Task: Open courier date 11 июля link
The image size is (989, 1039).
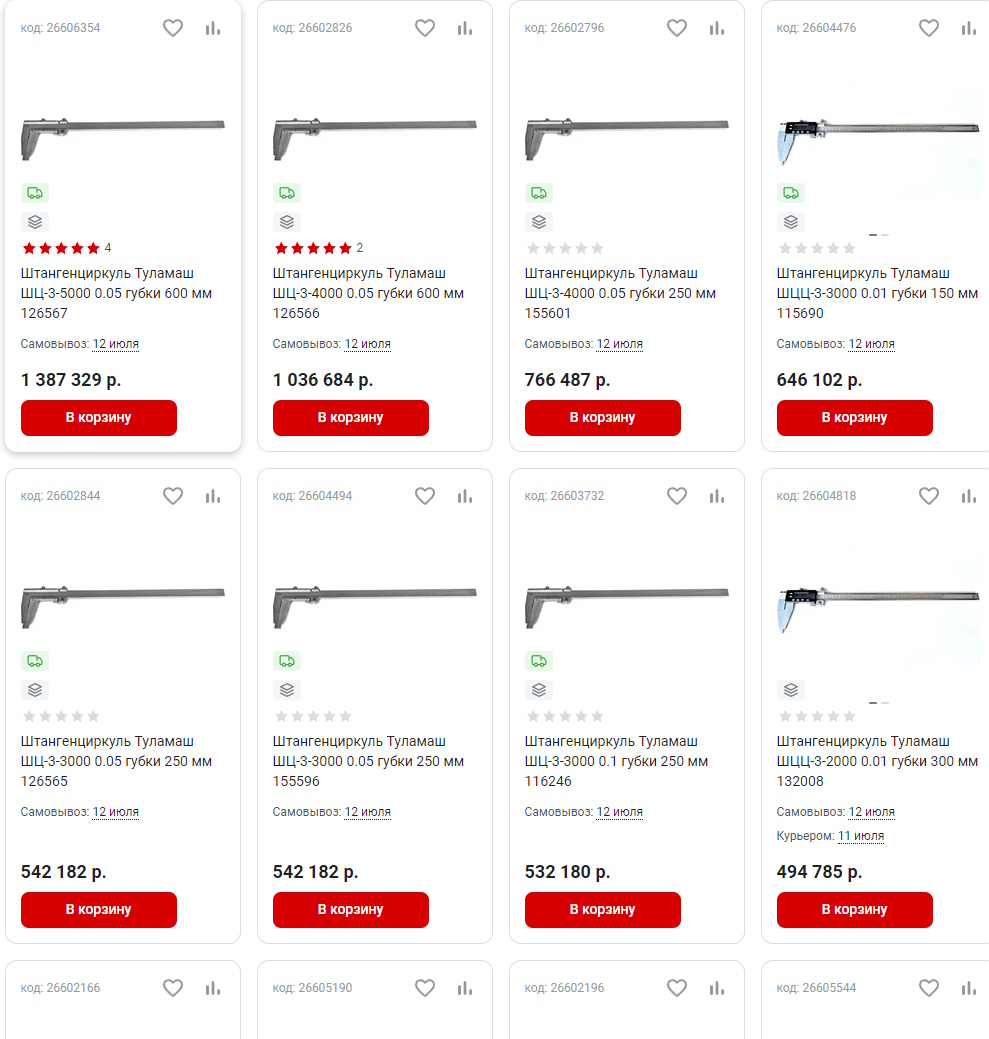Action: coord(860,836)
